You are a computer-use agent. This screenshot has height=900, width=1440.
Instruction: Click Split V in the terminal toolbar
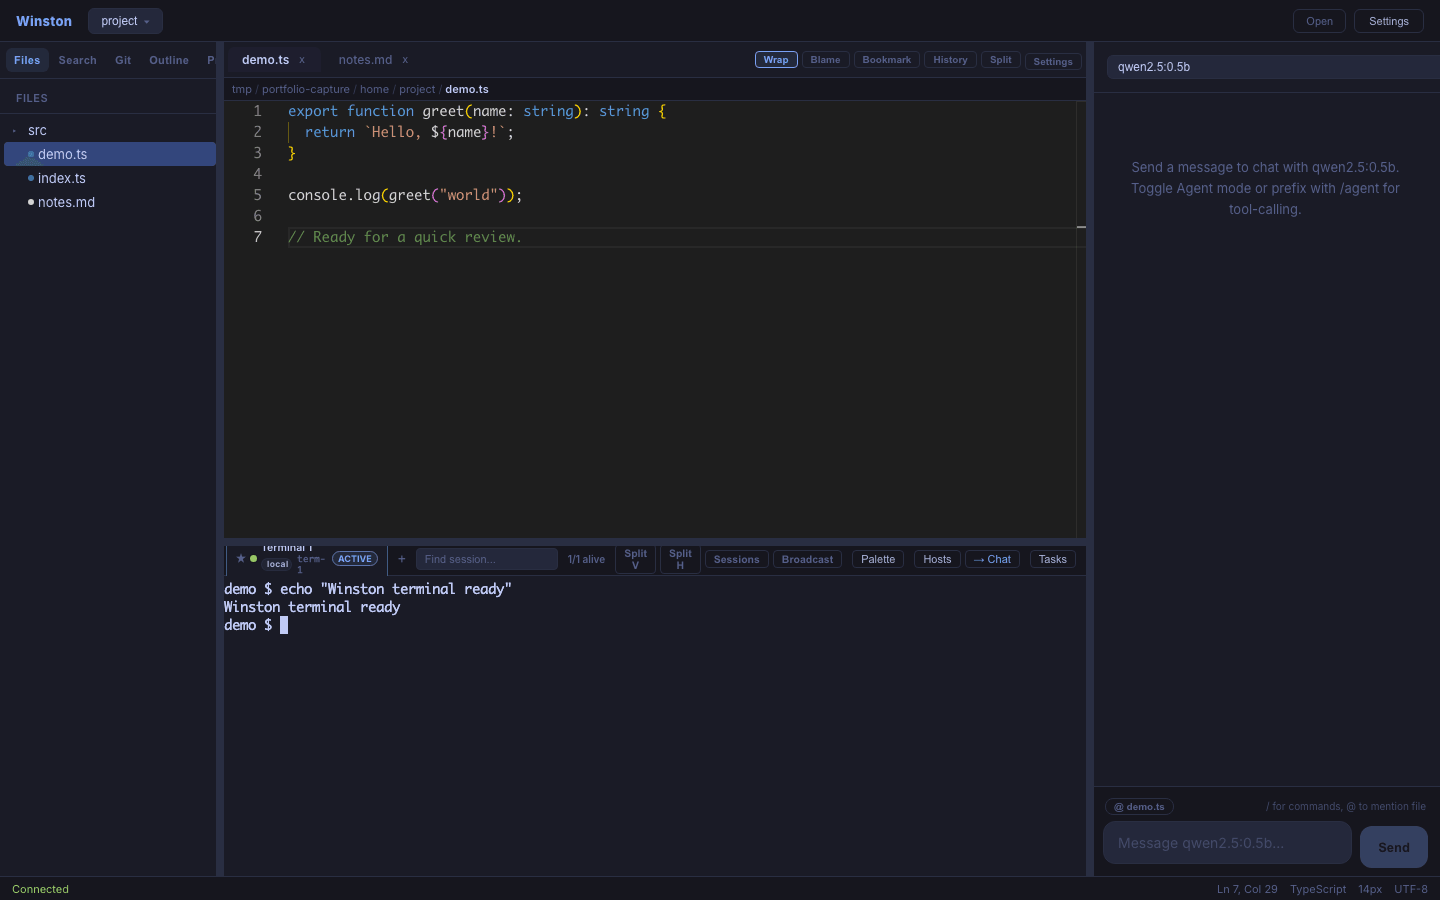tap(636, 559)
